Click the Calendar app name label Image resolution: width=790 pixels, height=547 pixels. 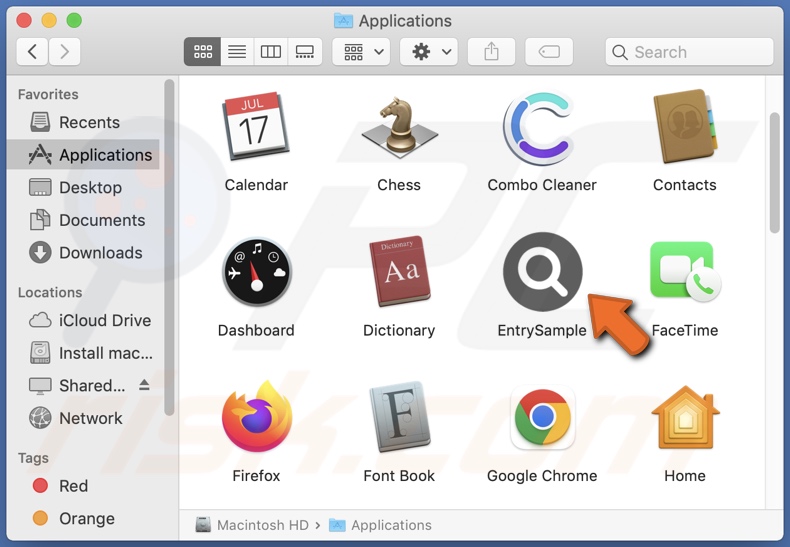click(256, 185)
